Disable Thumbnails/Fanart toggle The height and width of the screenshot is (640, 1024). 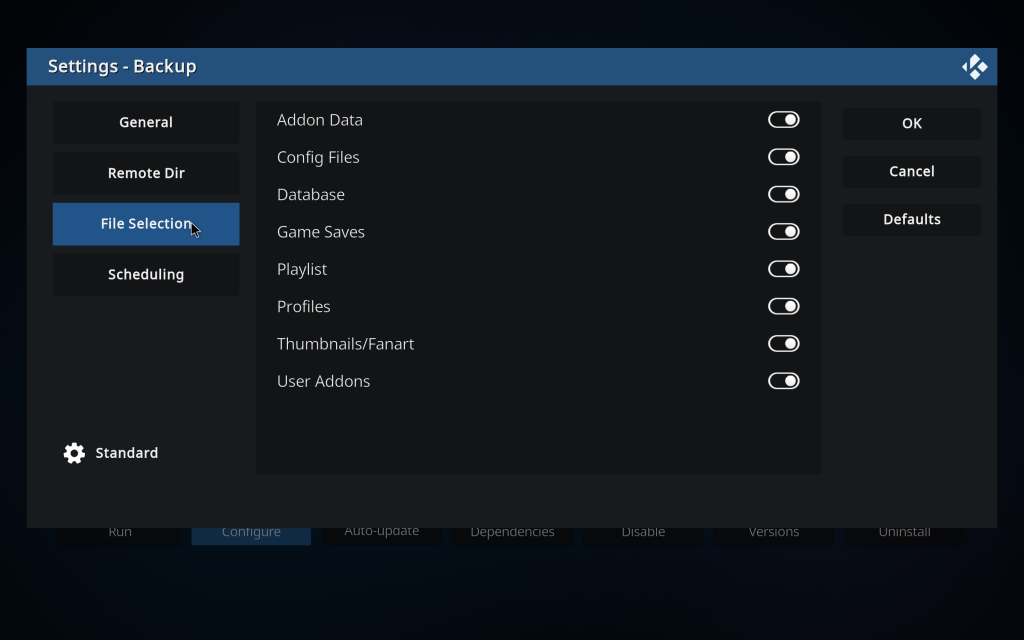point(783,344)
